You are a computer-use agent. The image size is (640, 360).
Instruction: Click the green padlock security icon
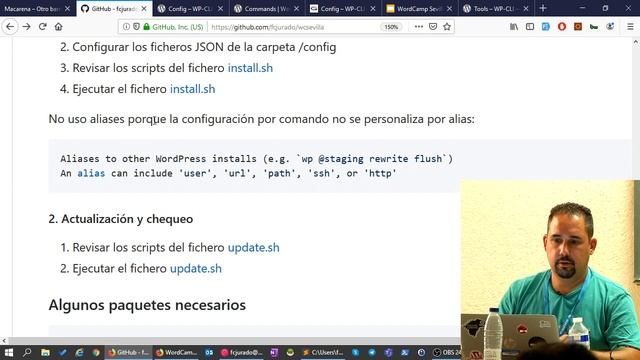147,27
